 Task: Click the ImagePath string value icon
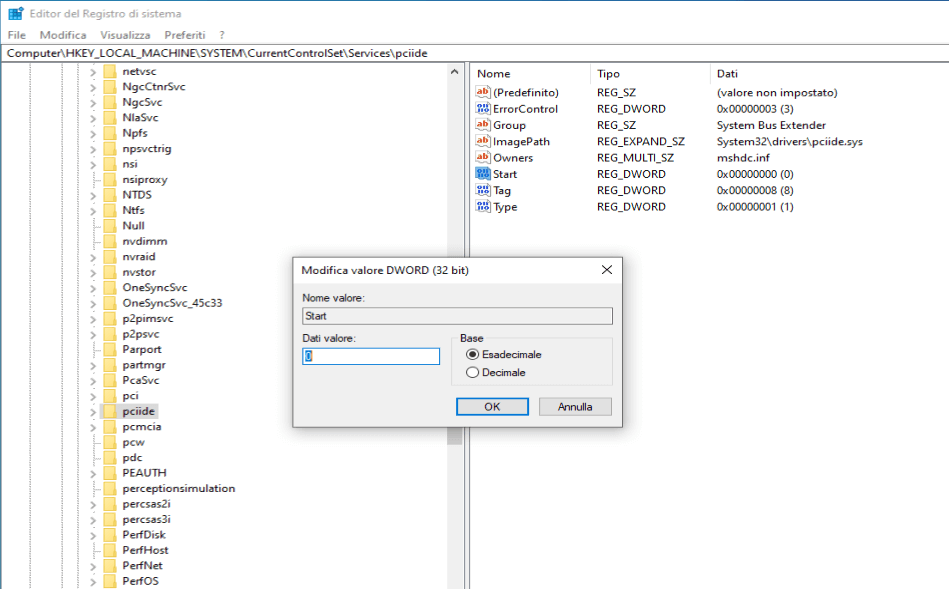483,142
